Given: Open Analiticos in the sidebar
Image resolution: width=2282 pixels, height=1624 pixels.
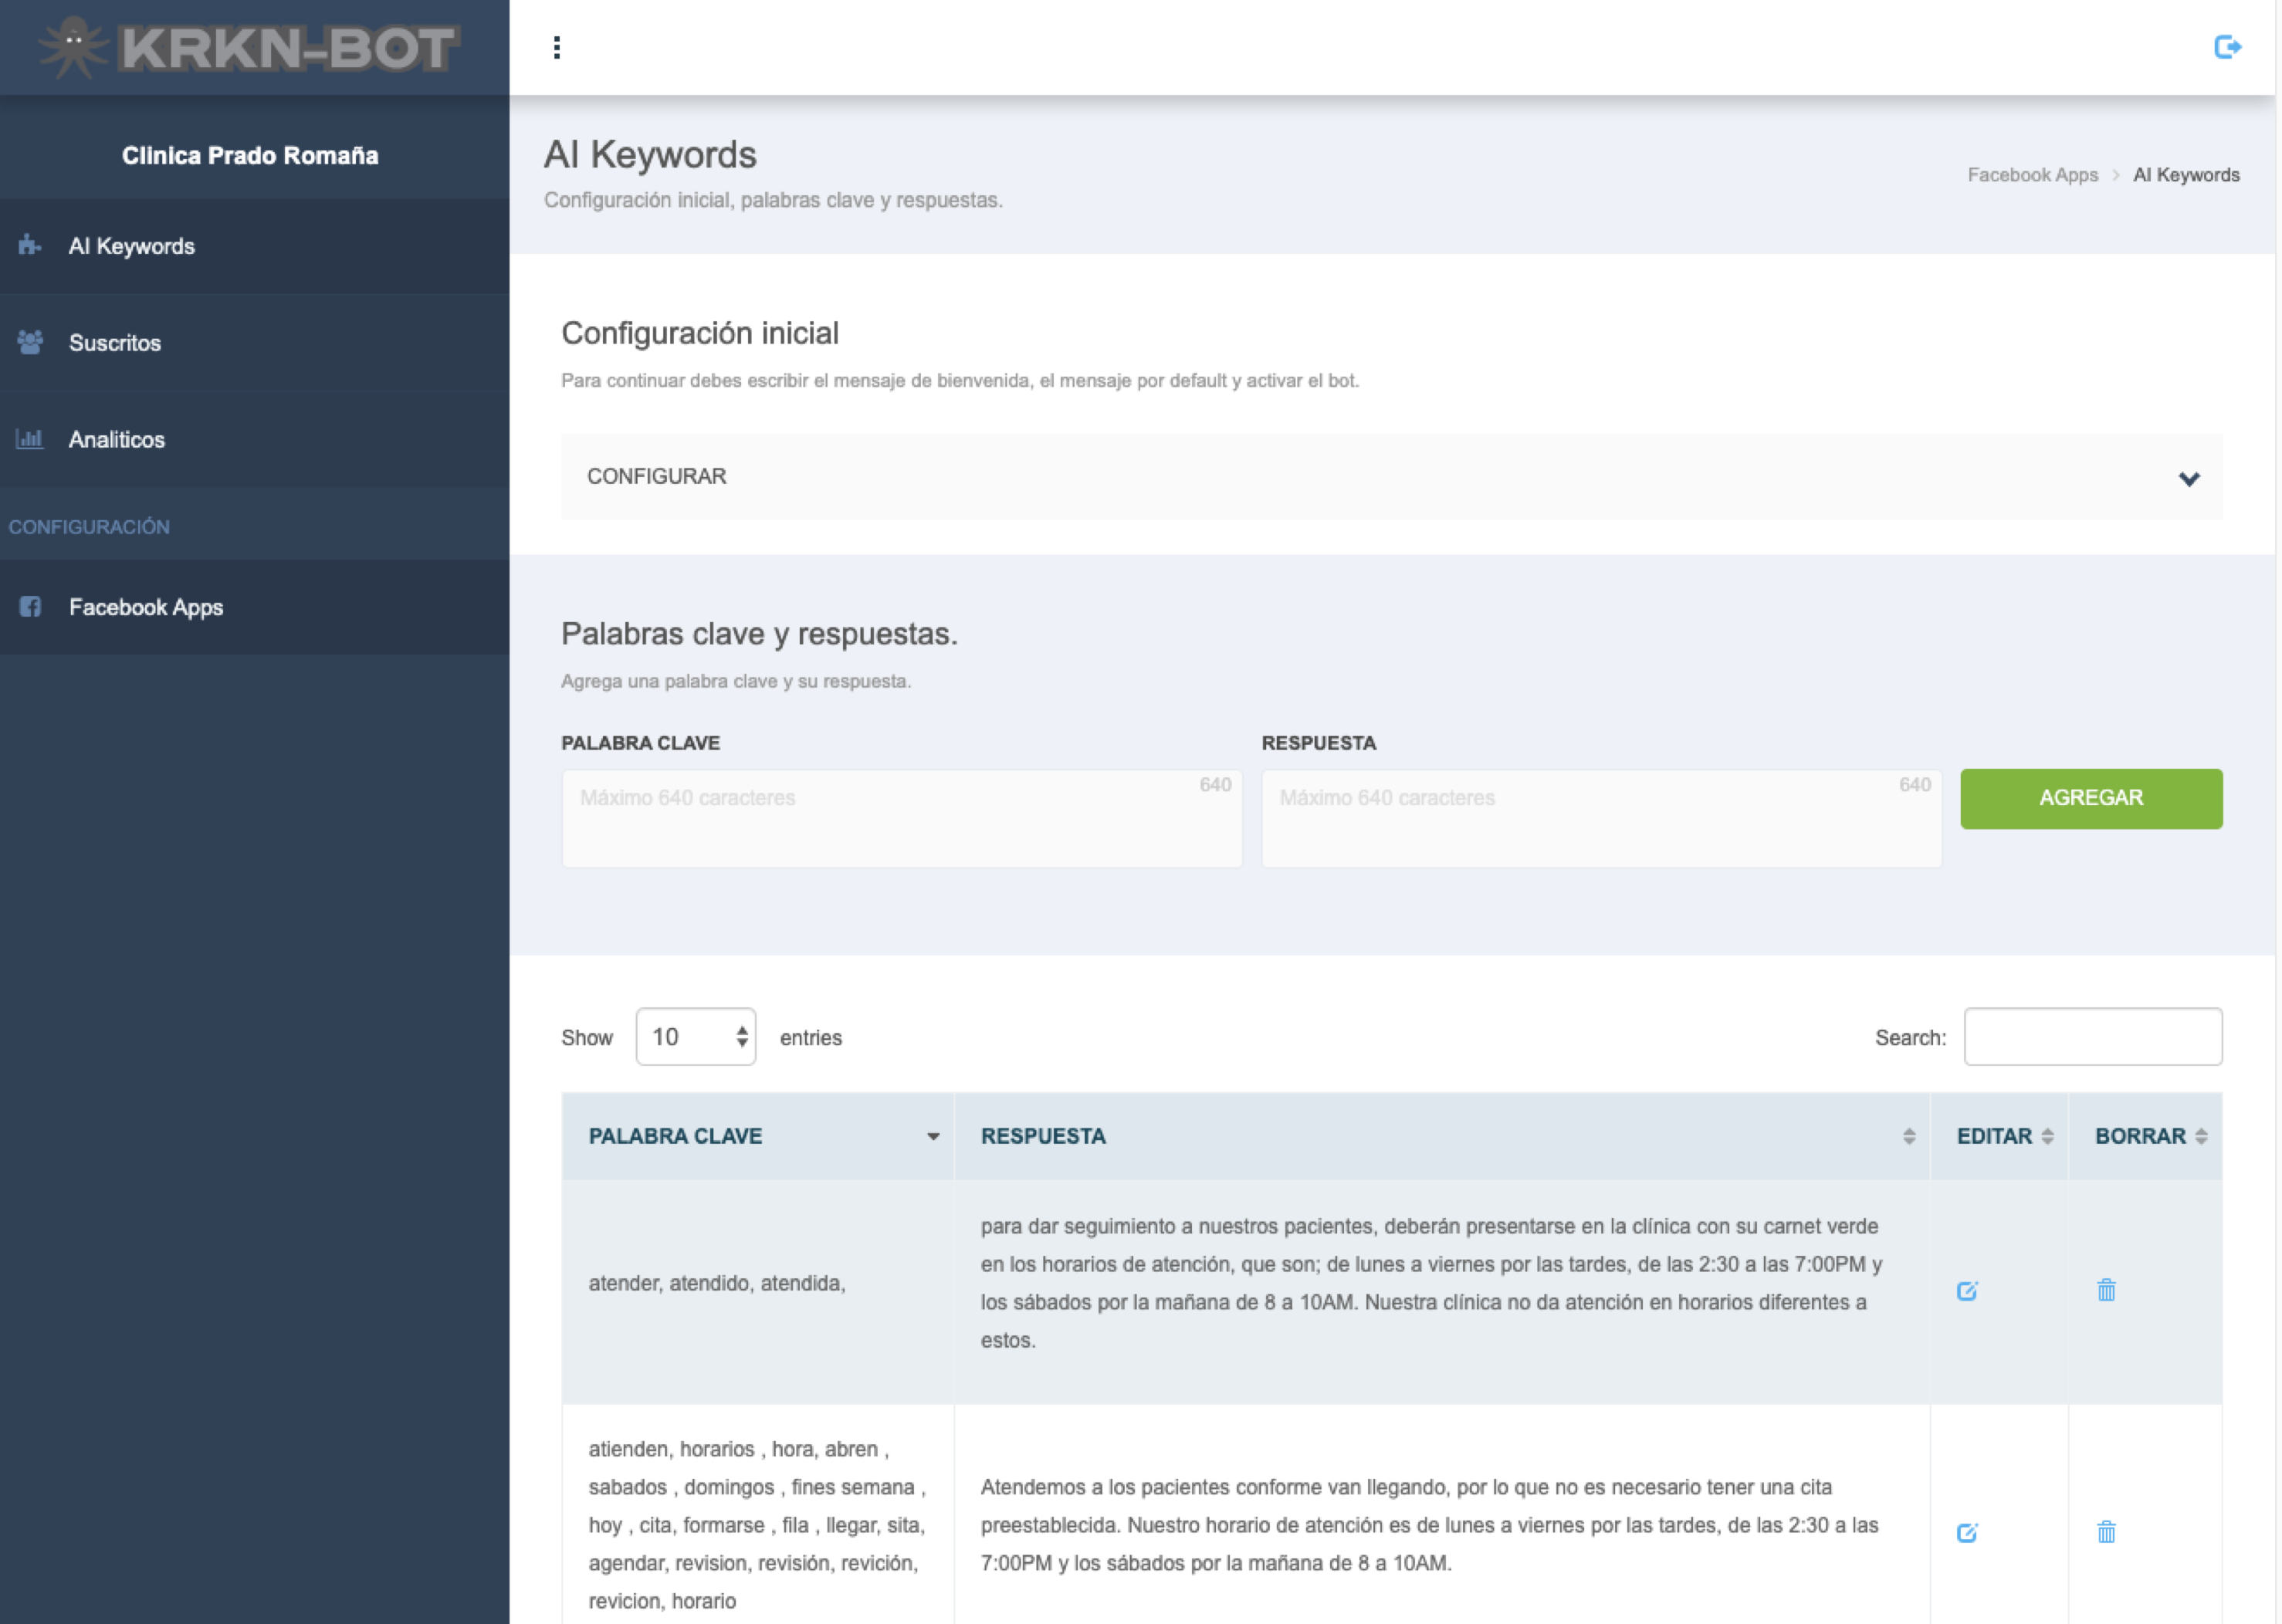Looking at the screenshot, I should click(116, 439).
